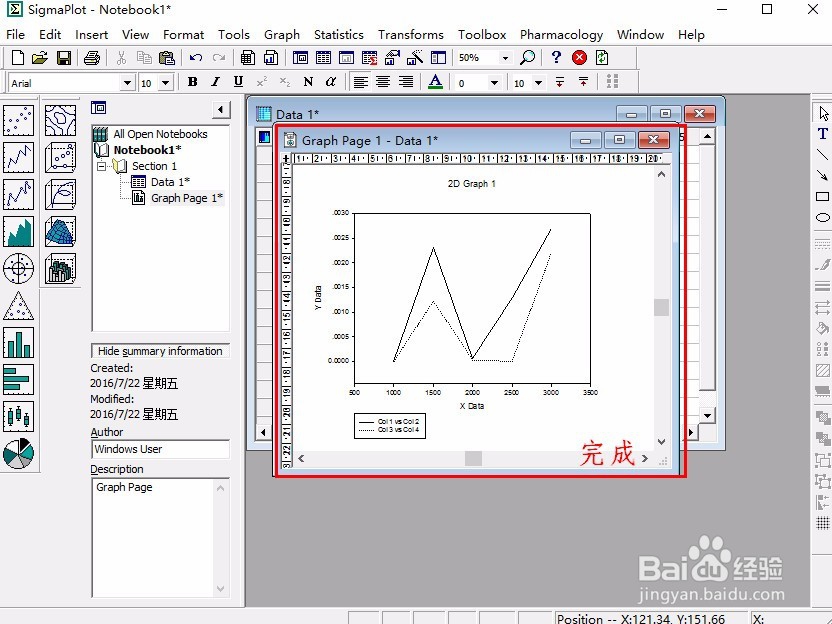Toggle underline formatting
Image resolution: width=832 pixels, height=624 pixels.
[x=238, y=82]
